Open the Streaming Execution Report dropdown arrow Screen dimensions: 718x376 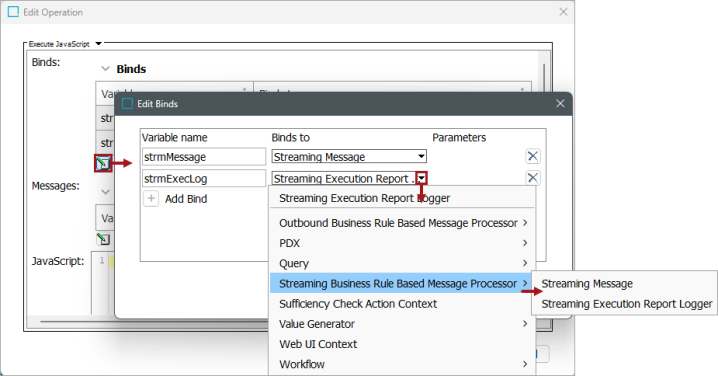[x=422, y=178]
